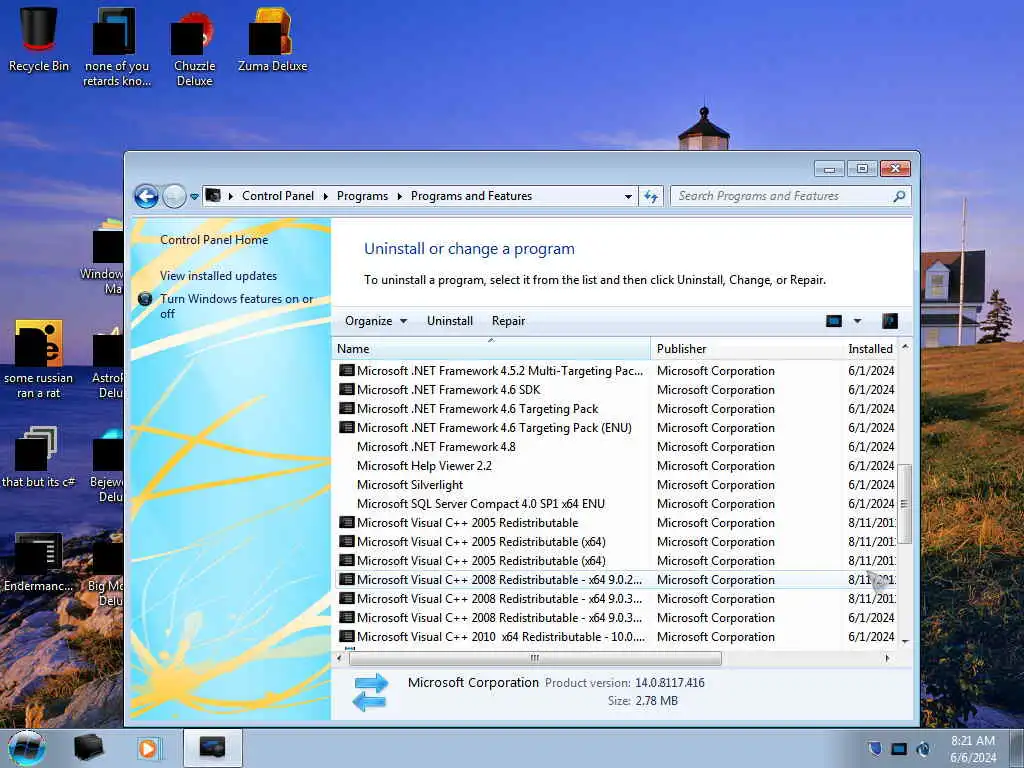Select Microsoft .NET Framework 4.8 row
Image resolution: width=1024 pixels, height=768 pixels.
(x=615, y=447)
